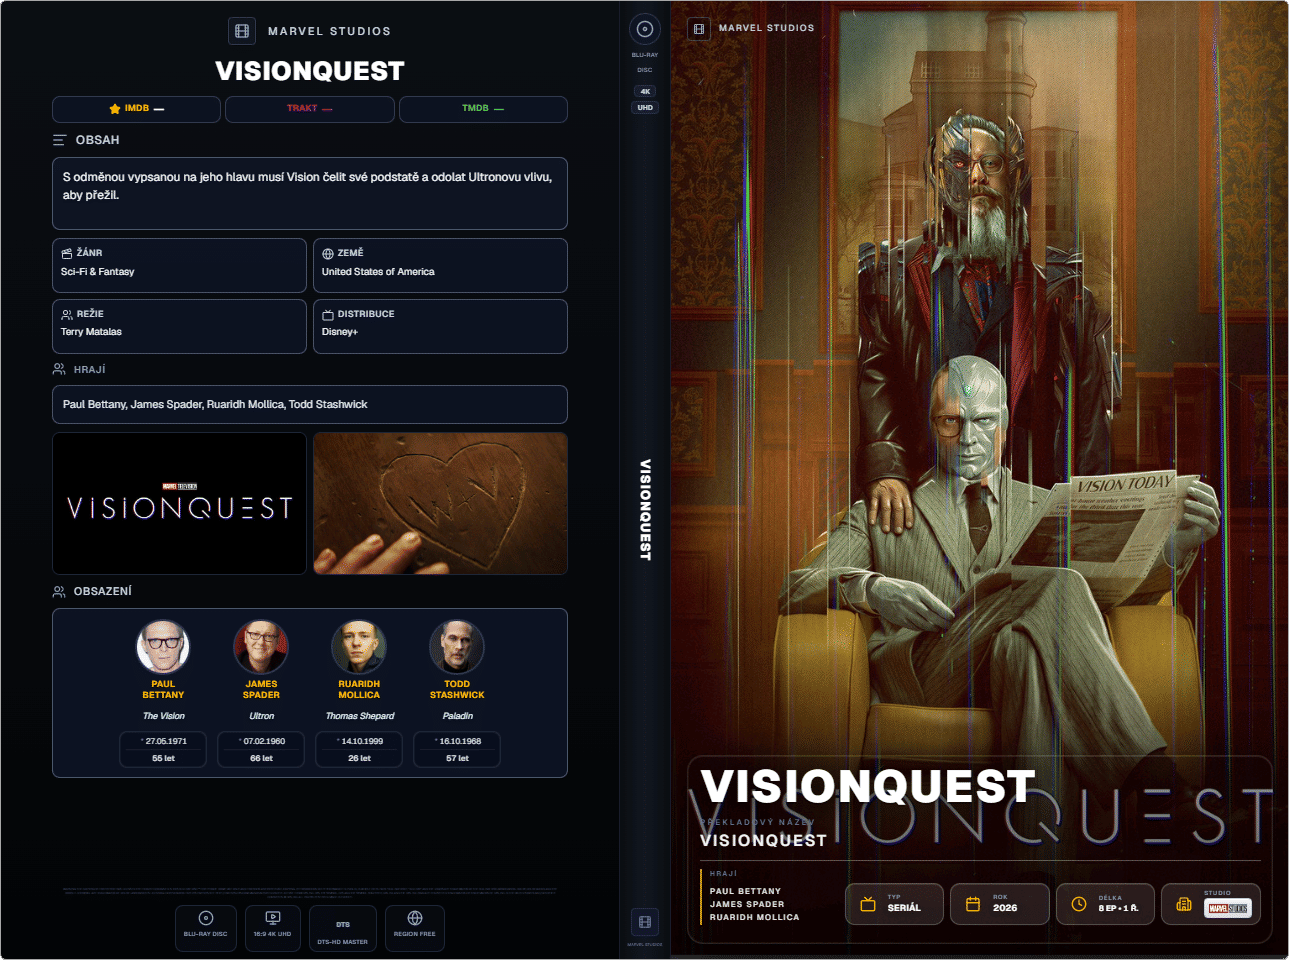The image size is (1289, 960).
Task: Click the UHD label on the spine
Action: click(x=645, y=107)
